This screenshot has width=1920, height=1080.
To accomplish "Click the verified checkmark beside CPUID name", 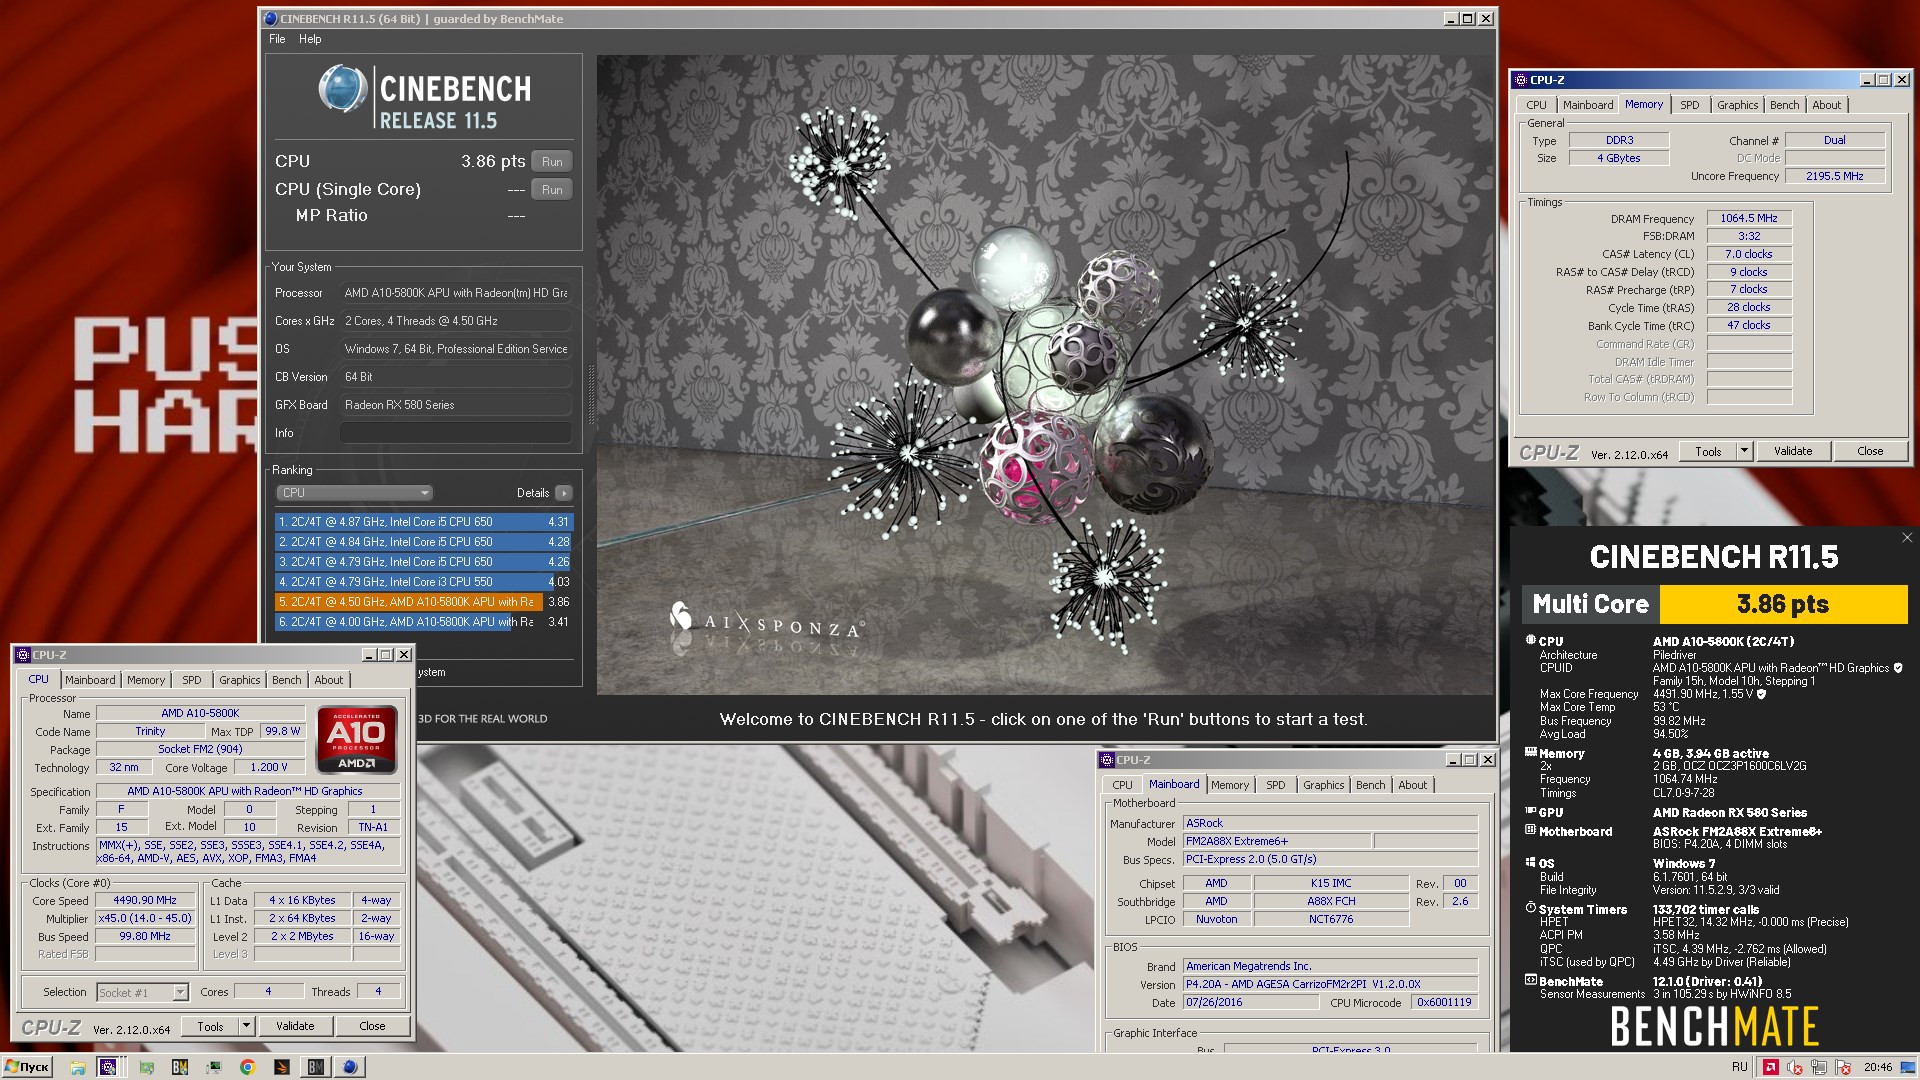I will tap(1898, 668).
